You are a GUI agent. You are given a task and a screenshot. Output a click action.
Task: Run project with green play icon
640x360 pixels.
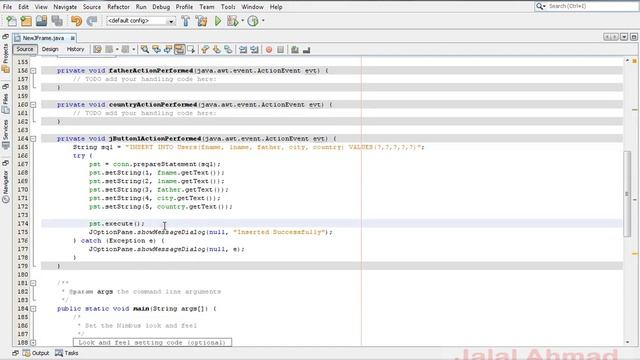218,21
